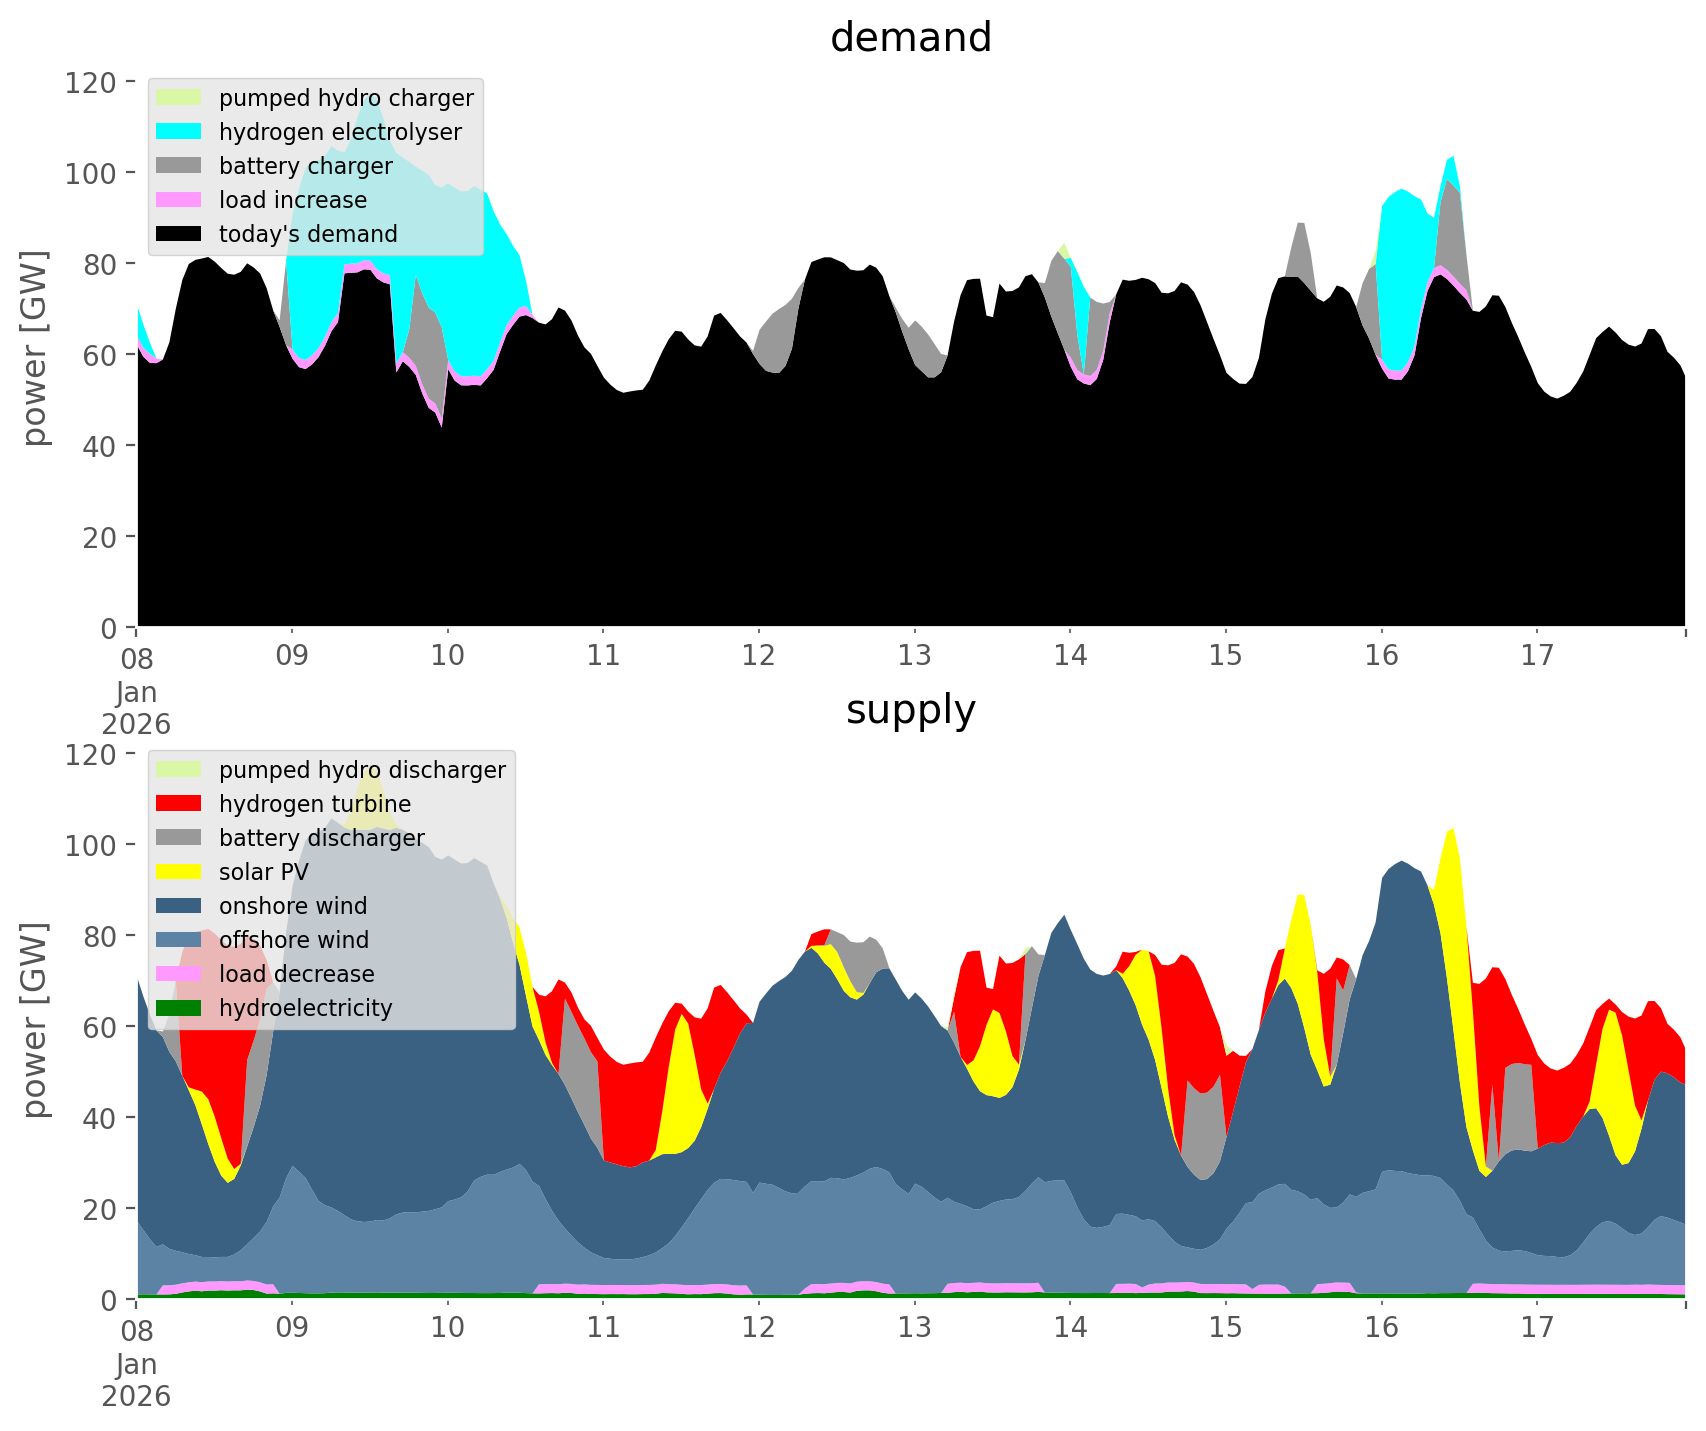Click the pumped hydro charger legend swatch
The width and height of the screenshot is (1706, 1431).
pos(180,98)
